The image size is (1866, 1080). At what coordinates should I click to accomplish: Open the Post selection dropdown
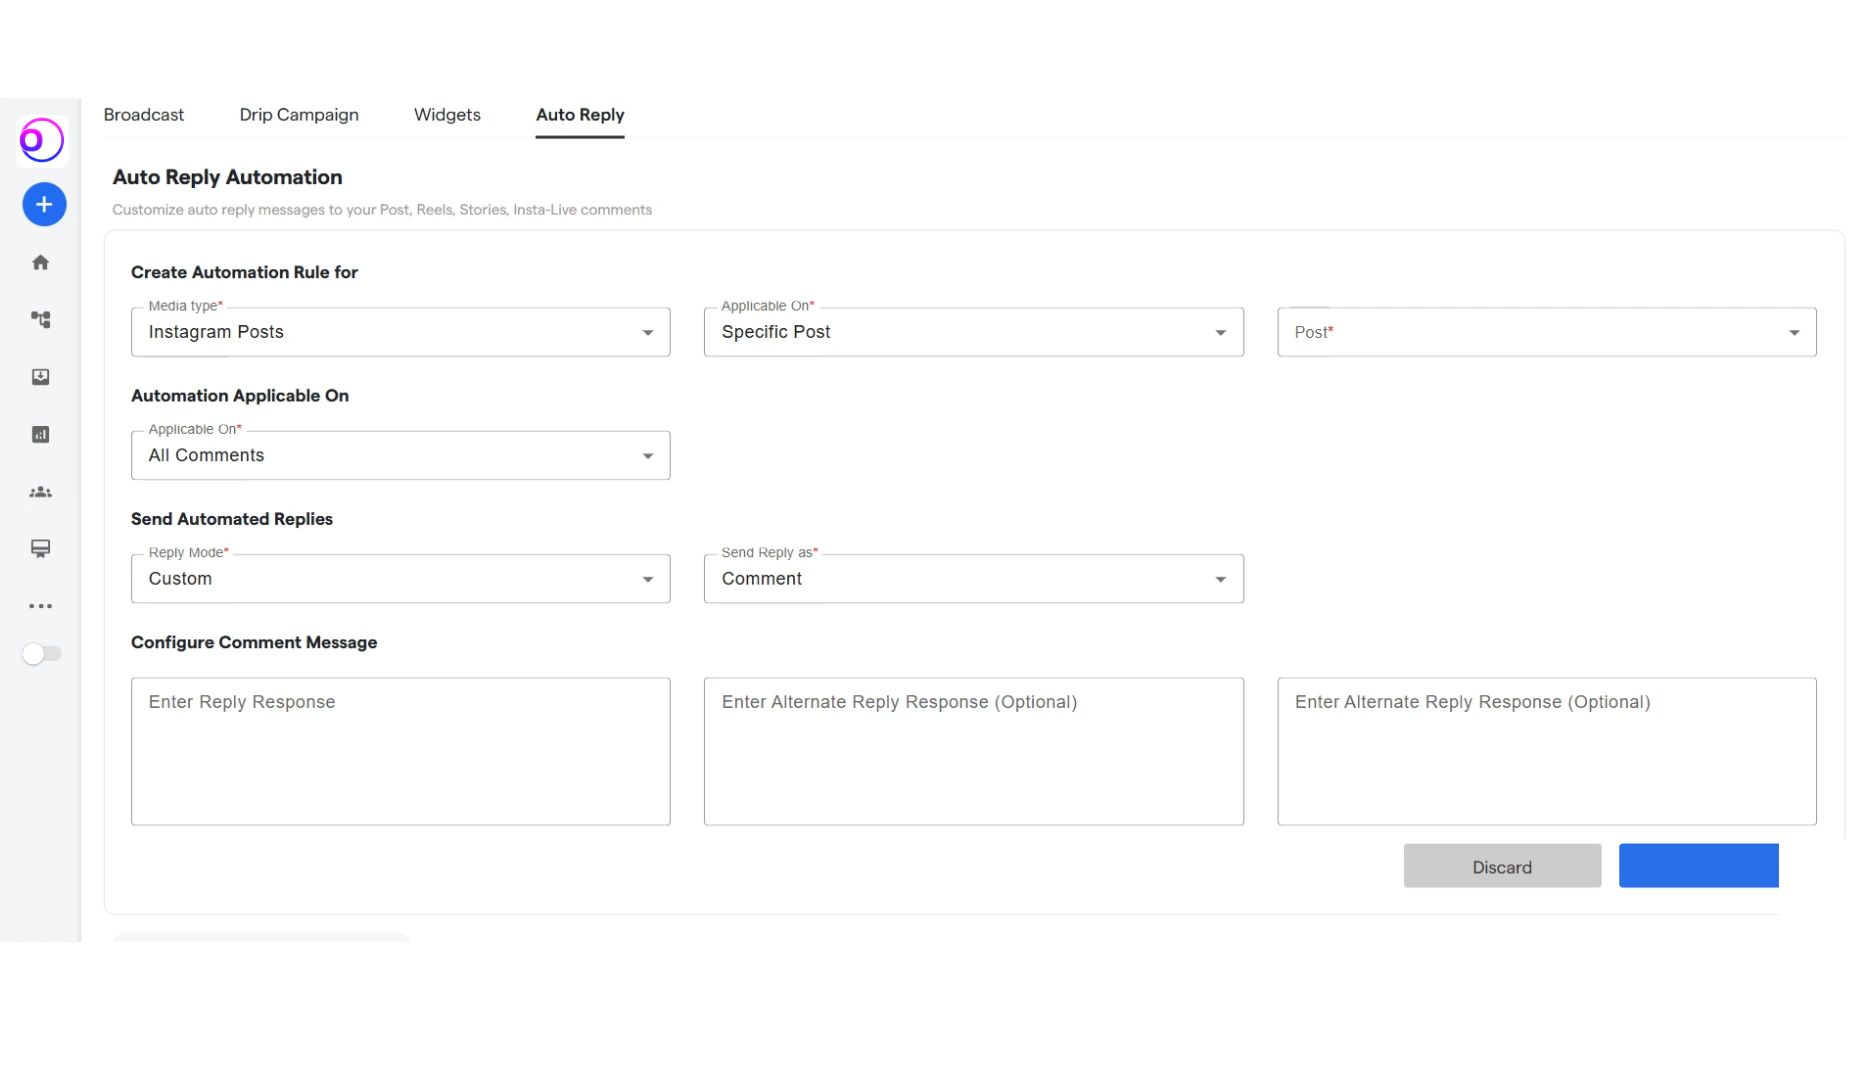(x=1547, y=332)
